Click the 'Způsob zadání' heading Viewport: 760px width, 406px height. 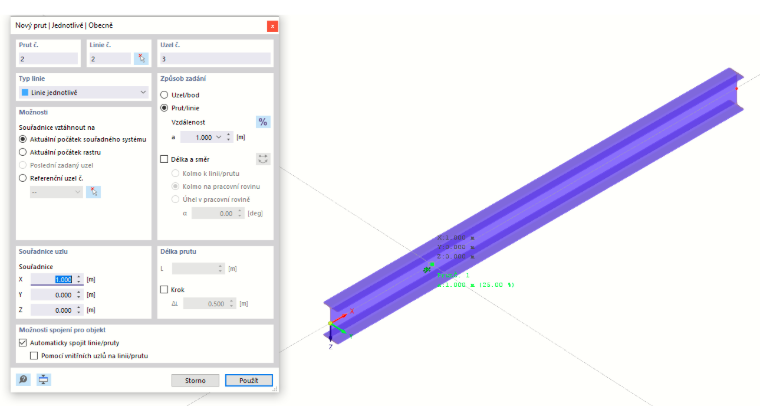[x=183, y=78]
